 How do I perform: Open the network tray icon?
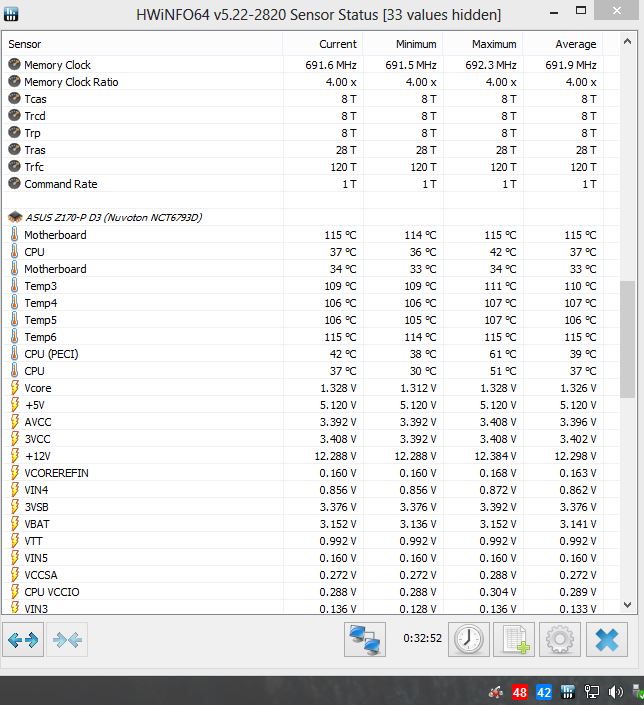pos(591,692)
